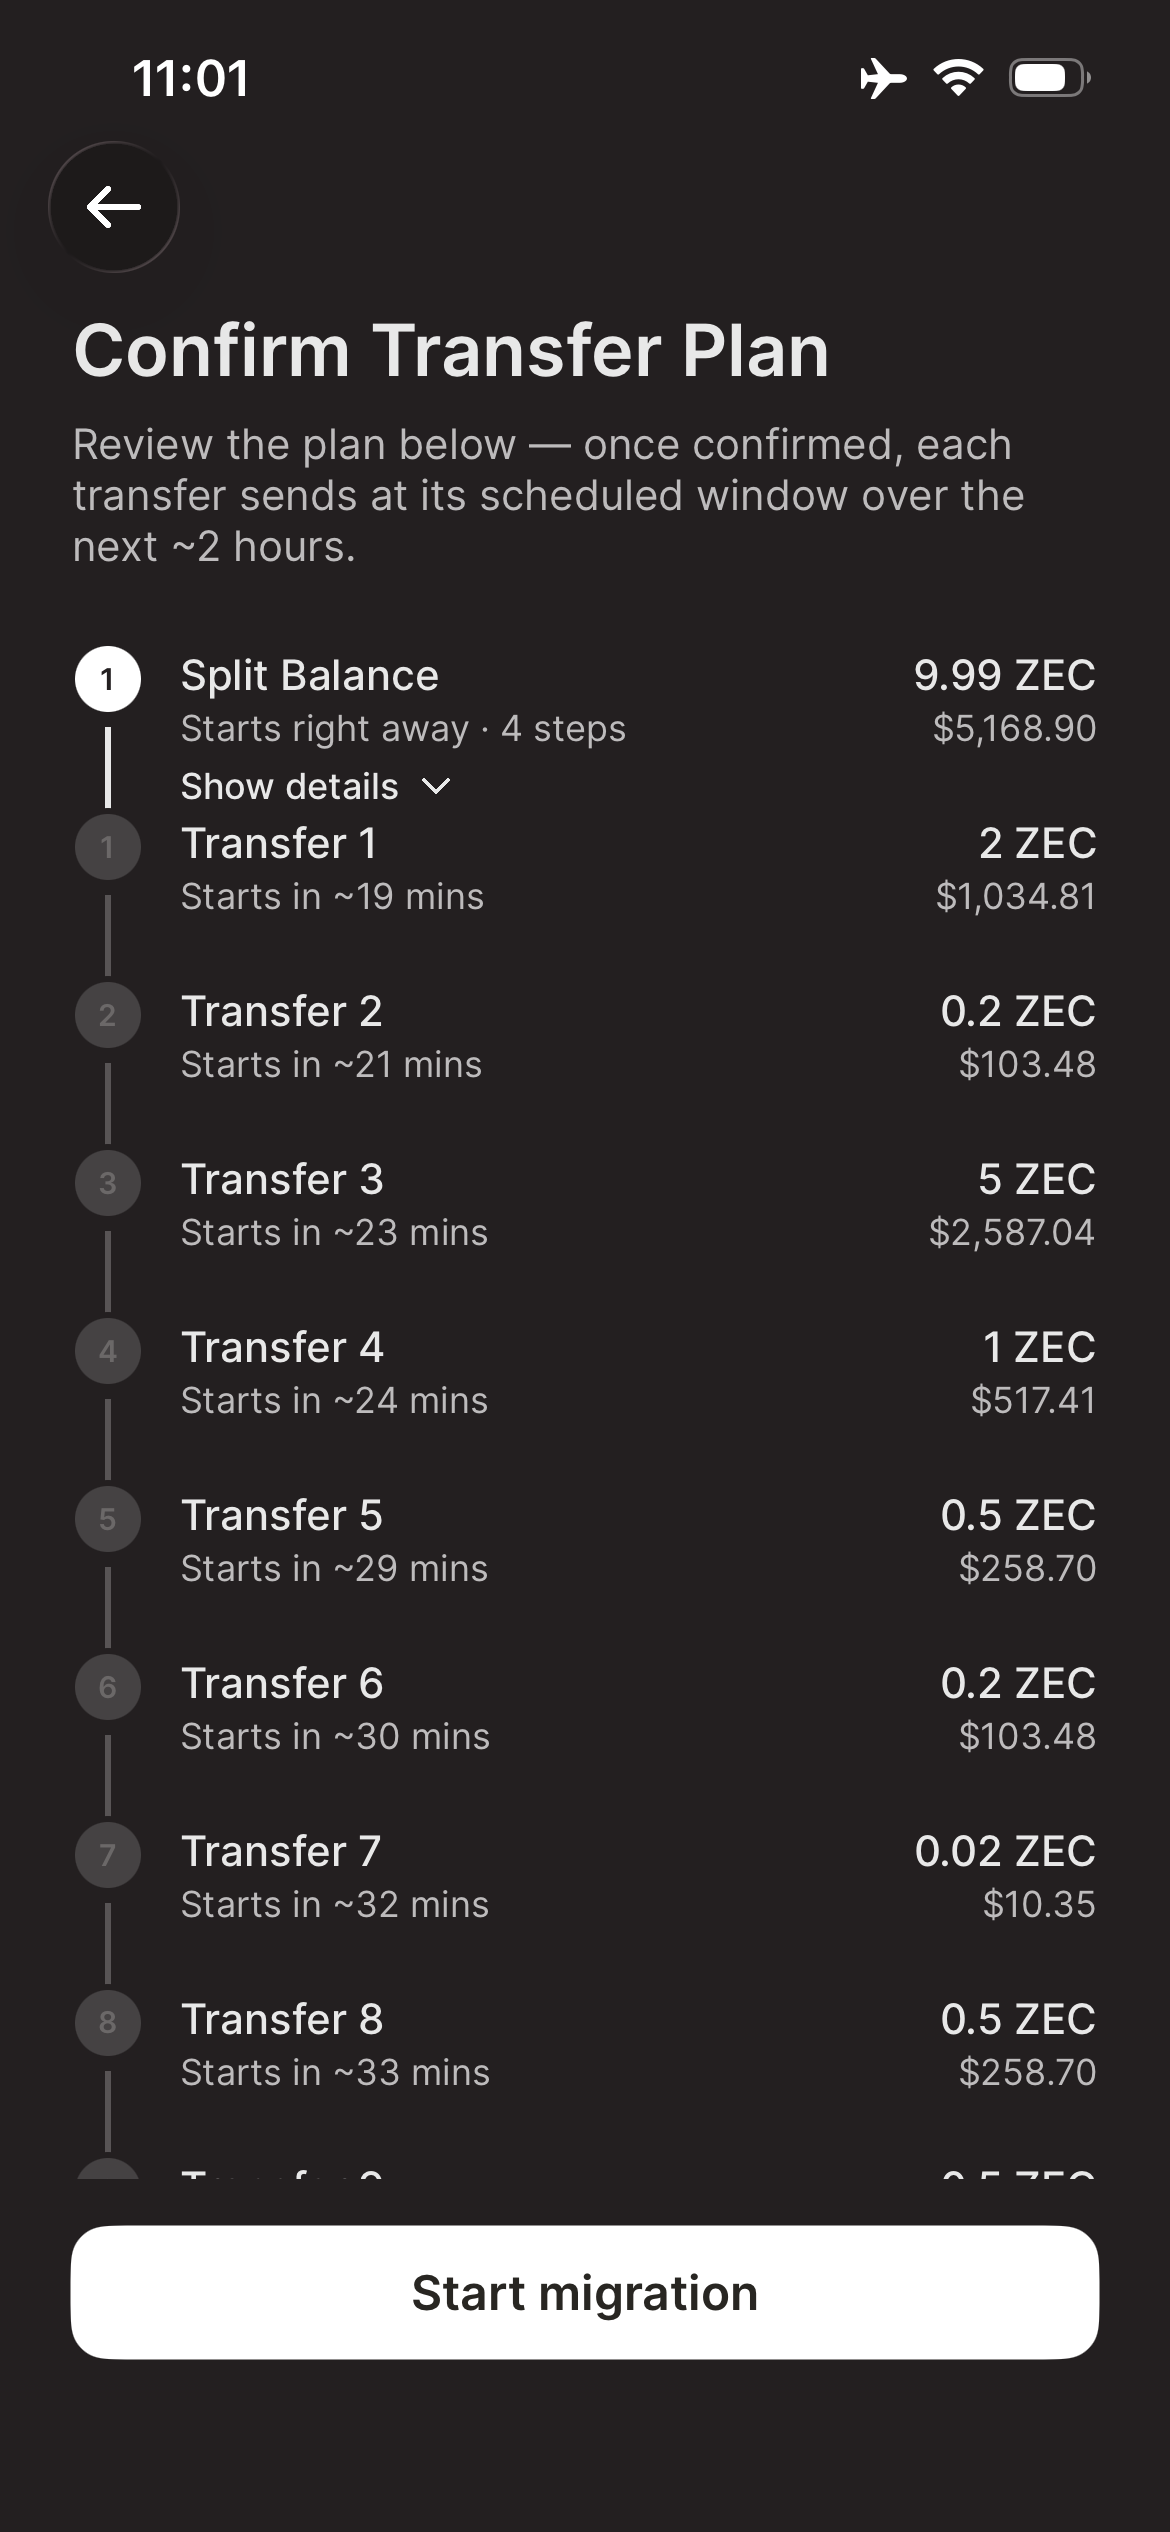
Task: Select the Split Balance step circle
Action: tap(107, 679)
